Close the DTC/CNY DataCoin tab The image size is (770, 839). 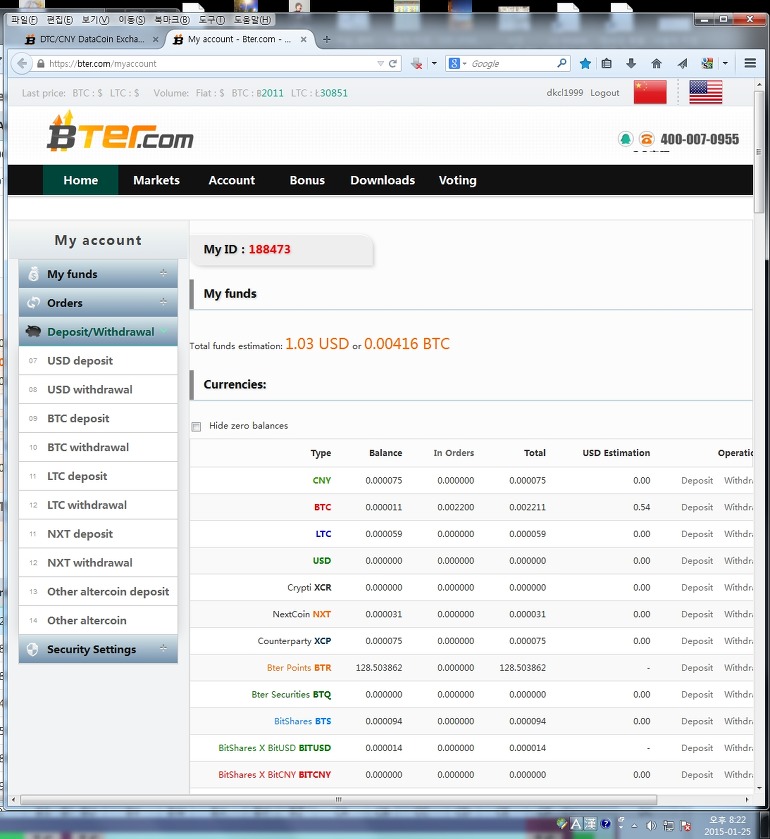[x=155, y=39]
